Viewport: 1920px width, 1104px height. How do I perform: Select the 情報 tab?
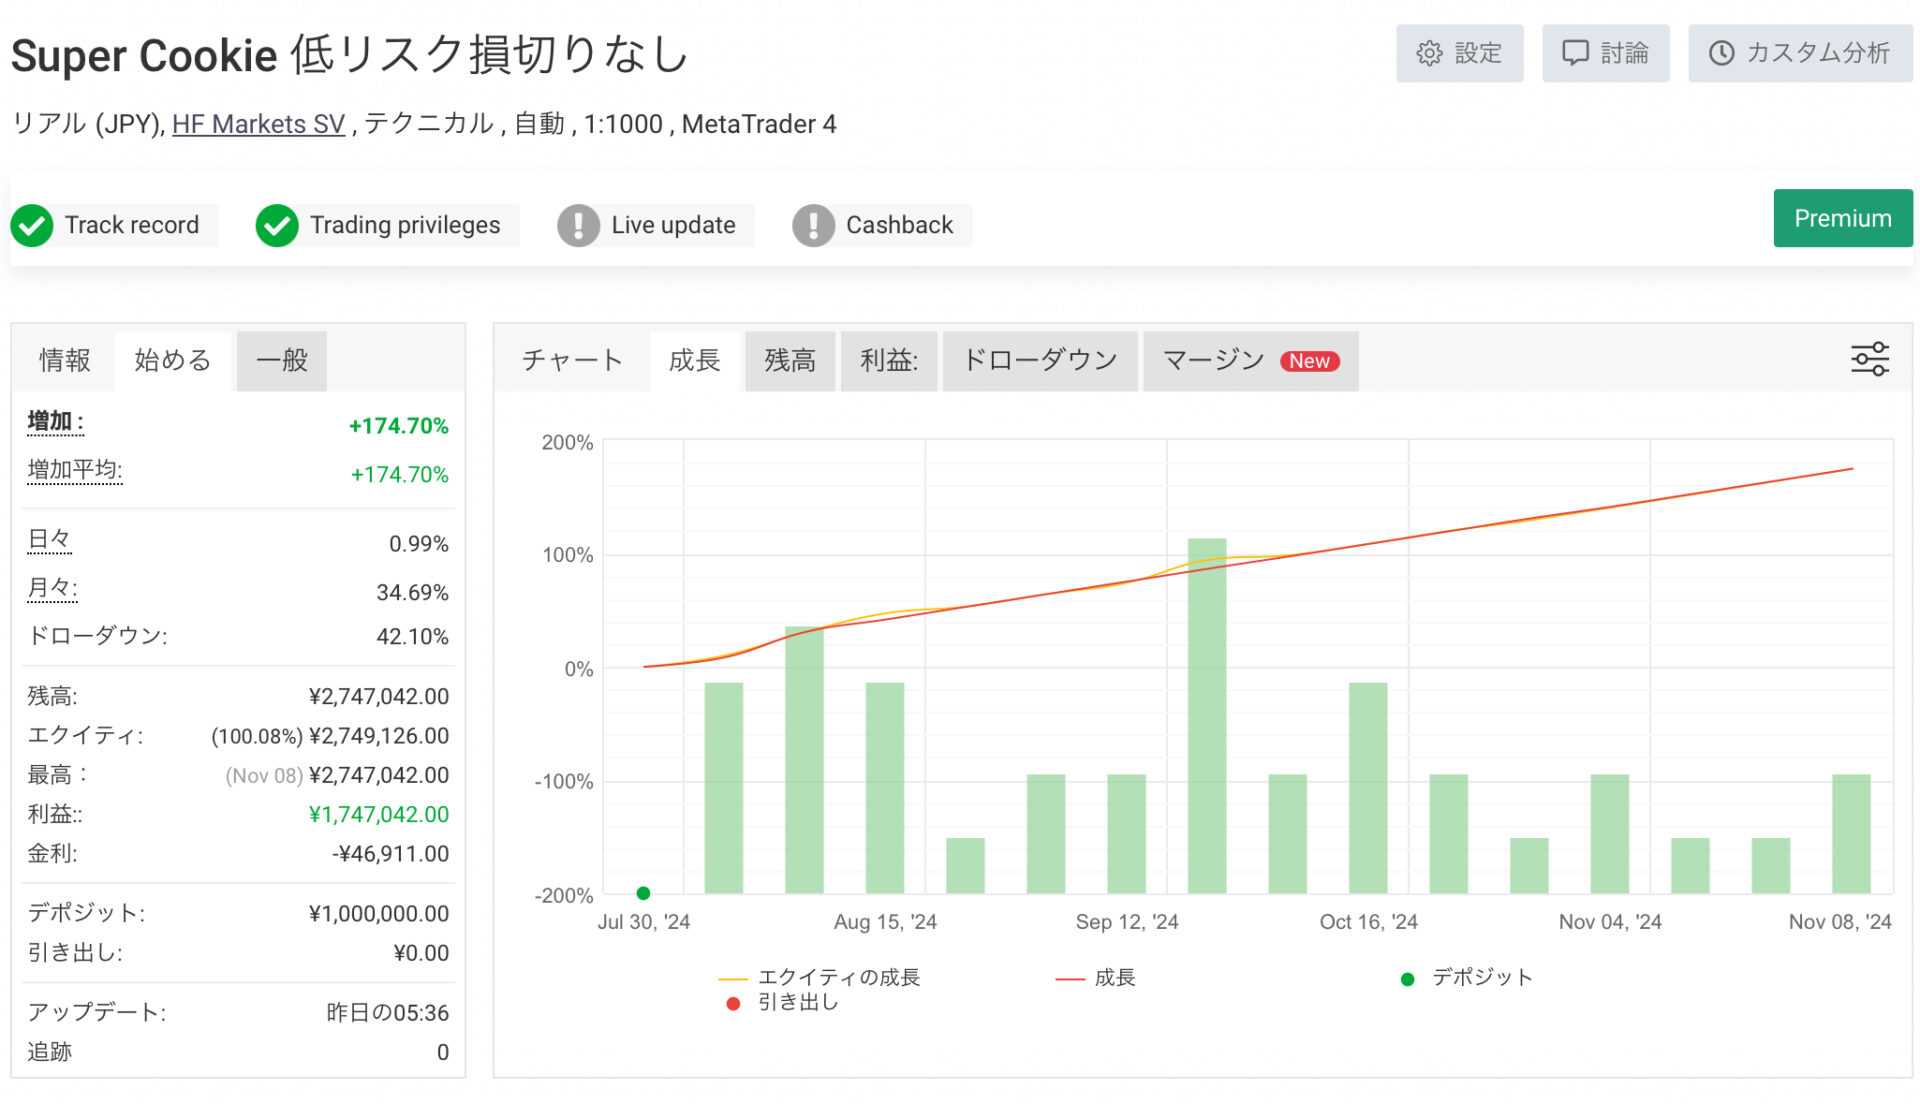coord(65,360)
